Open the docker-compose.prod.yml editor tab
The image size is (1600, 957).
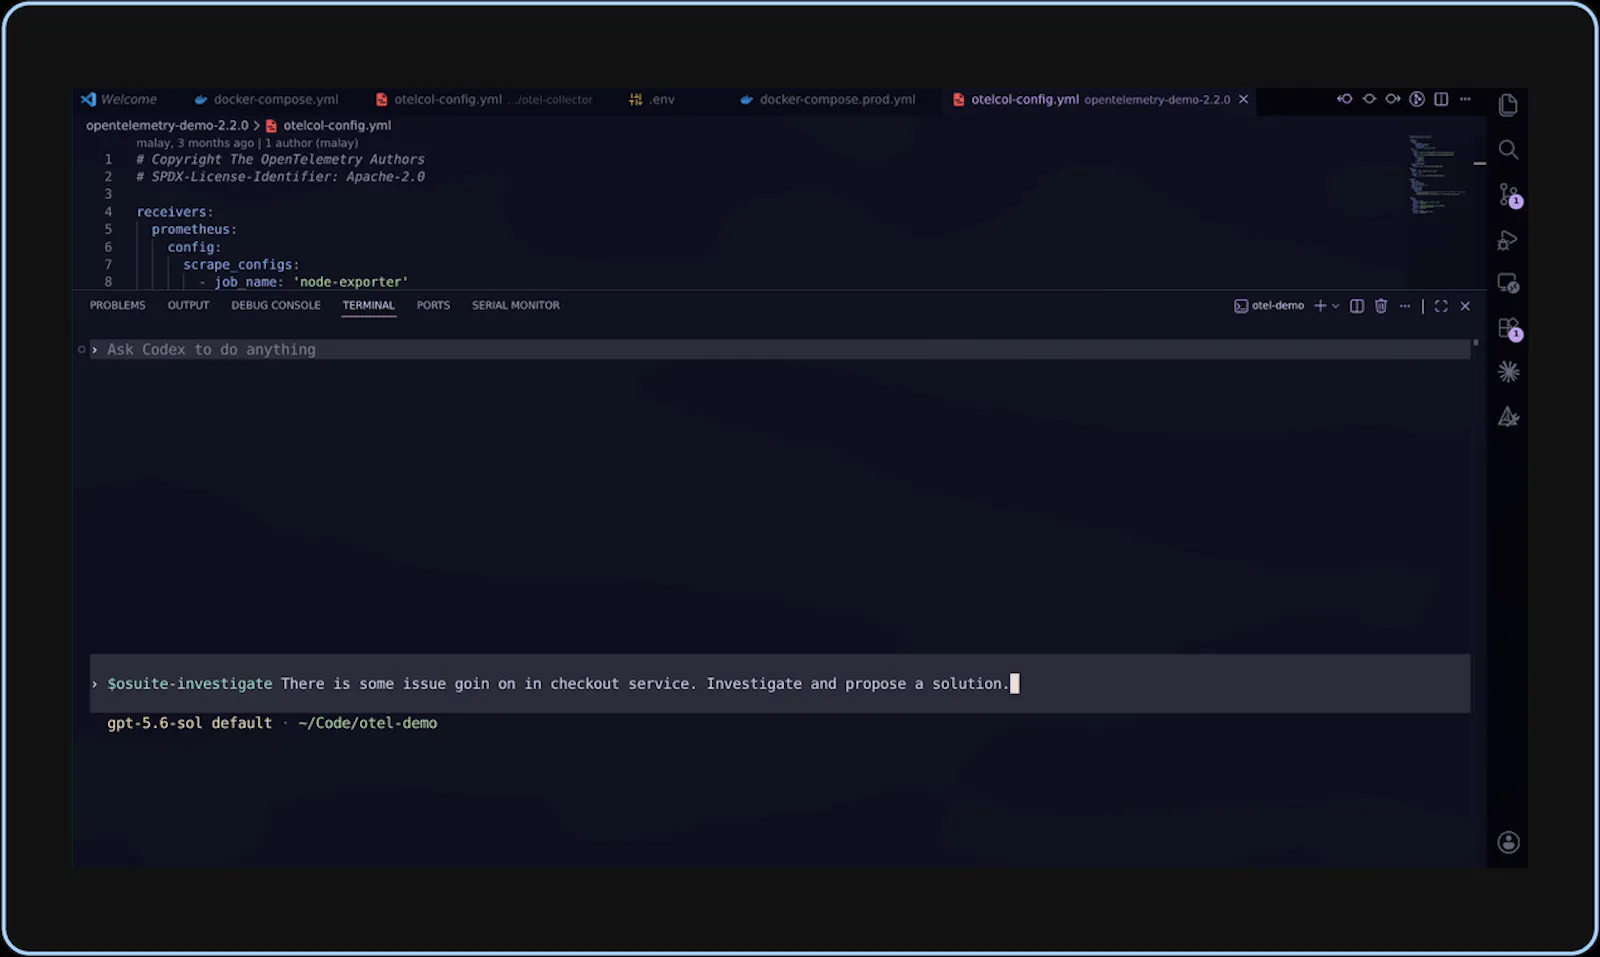(828, 99)
